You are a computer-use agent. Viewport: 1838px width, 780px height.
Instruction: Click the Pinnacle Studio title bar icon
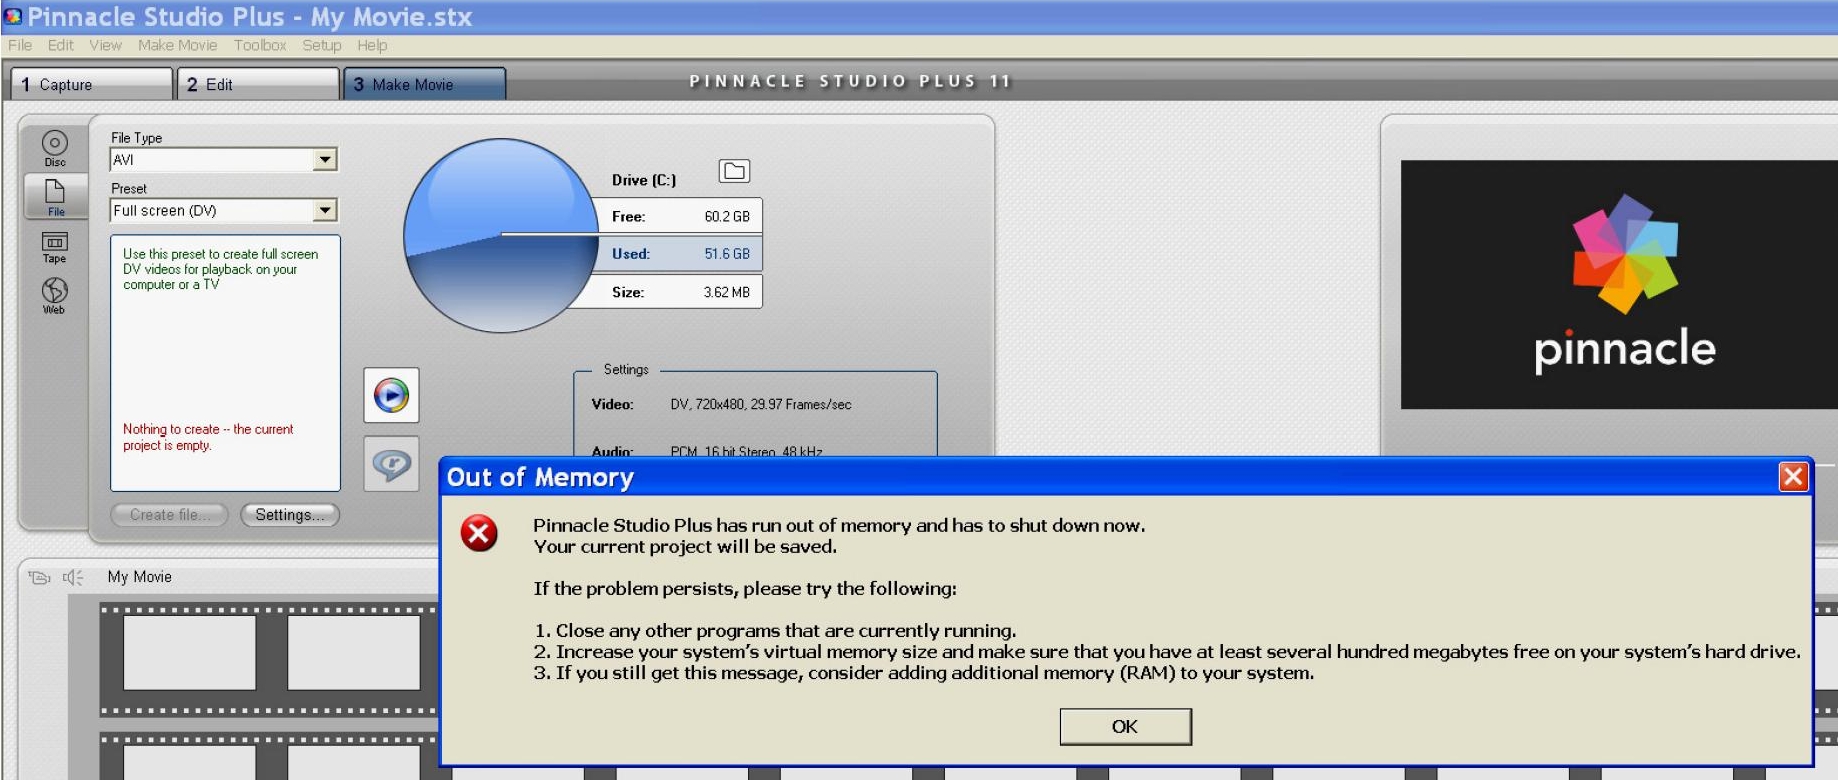[13, 16]
